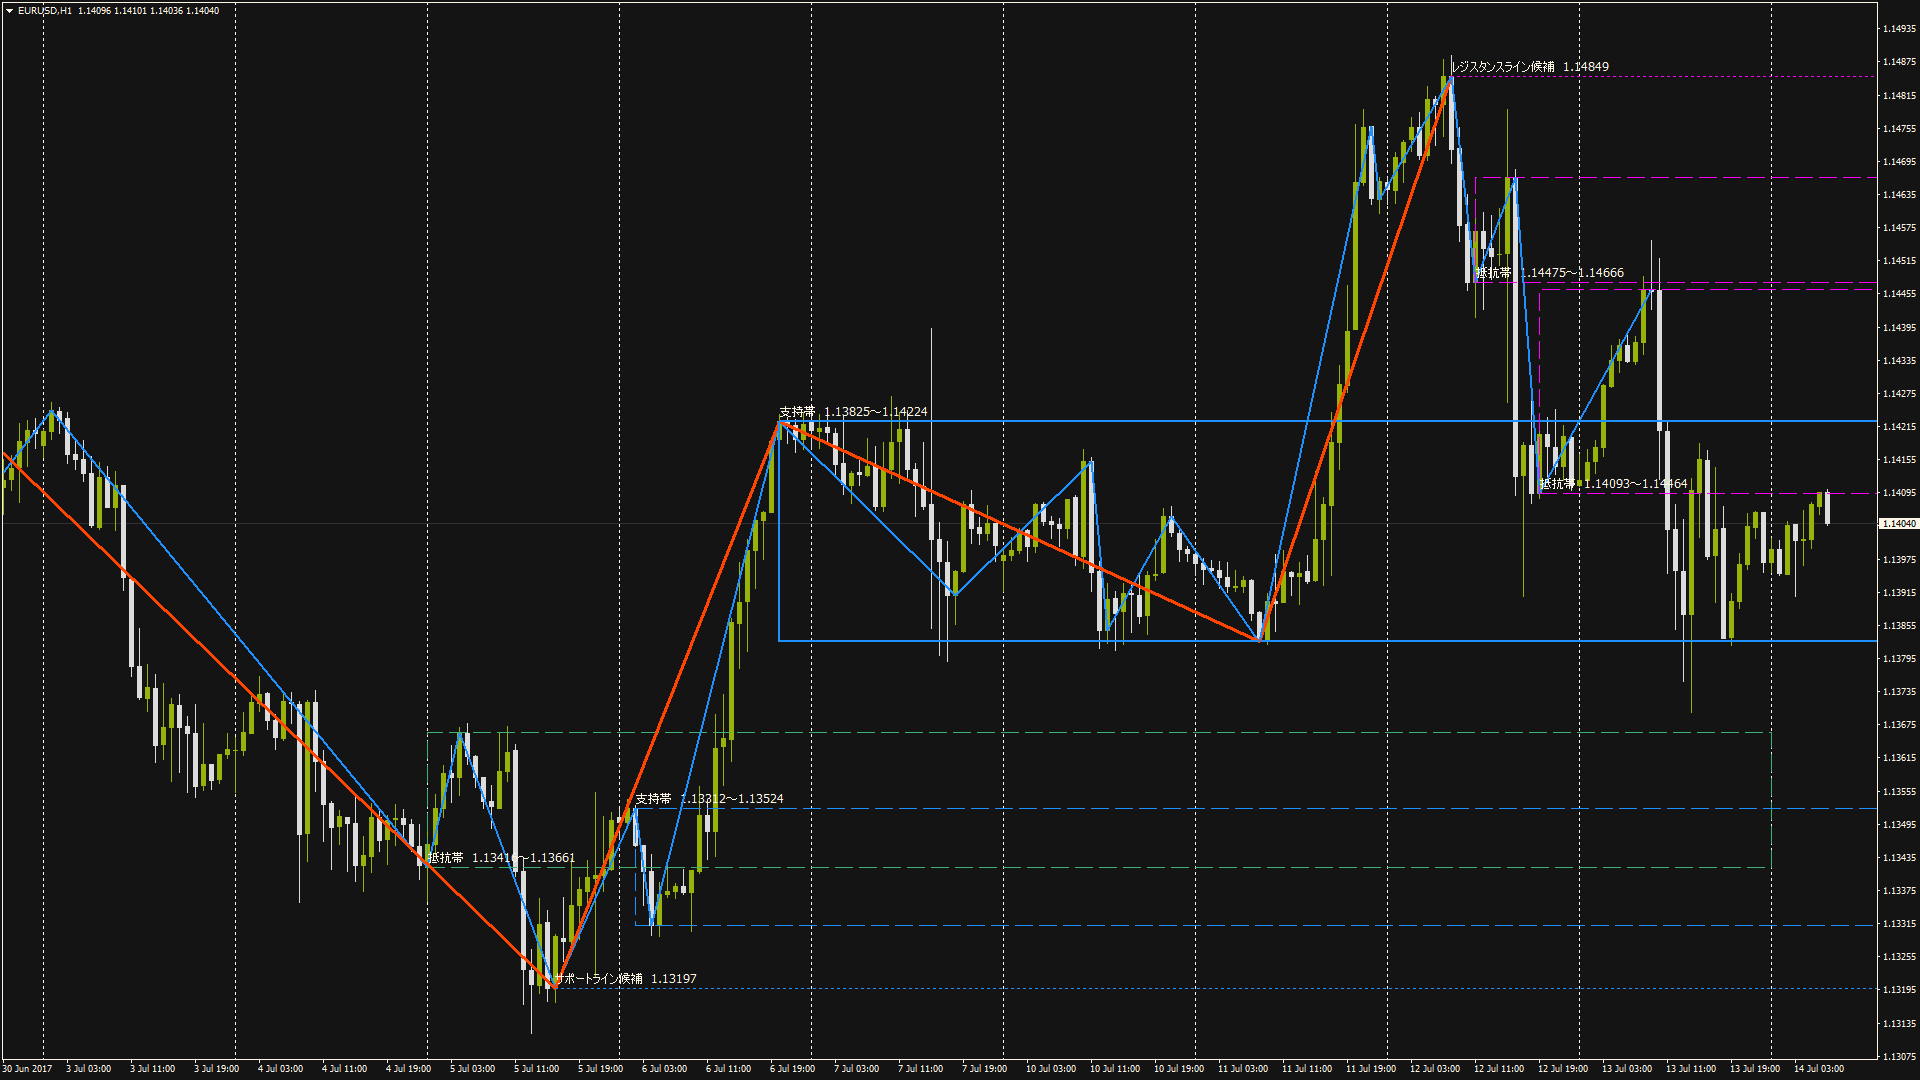
Task: Click the 1.14755 price scale value
Action: (1899, 129)
